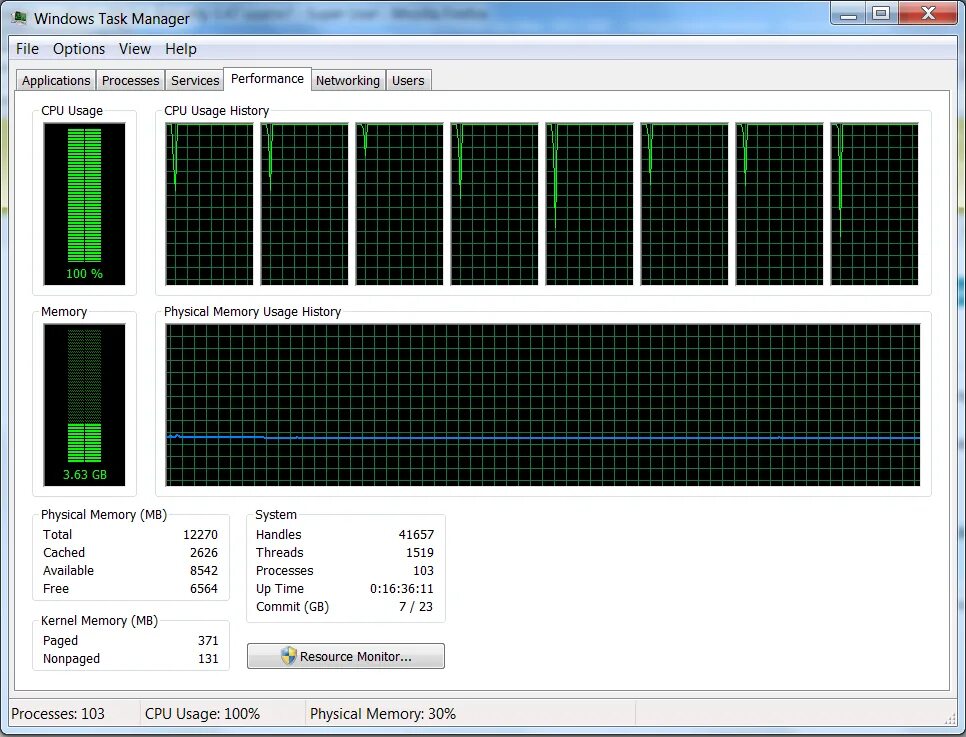This screenshot has height=737, width=966.
Task: Click the CPU Usage 100 % meter
Action: [x=84, y=204]
